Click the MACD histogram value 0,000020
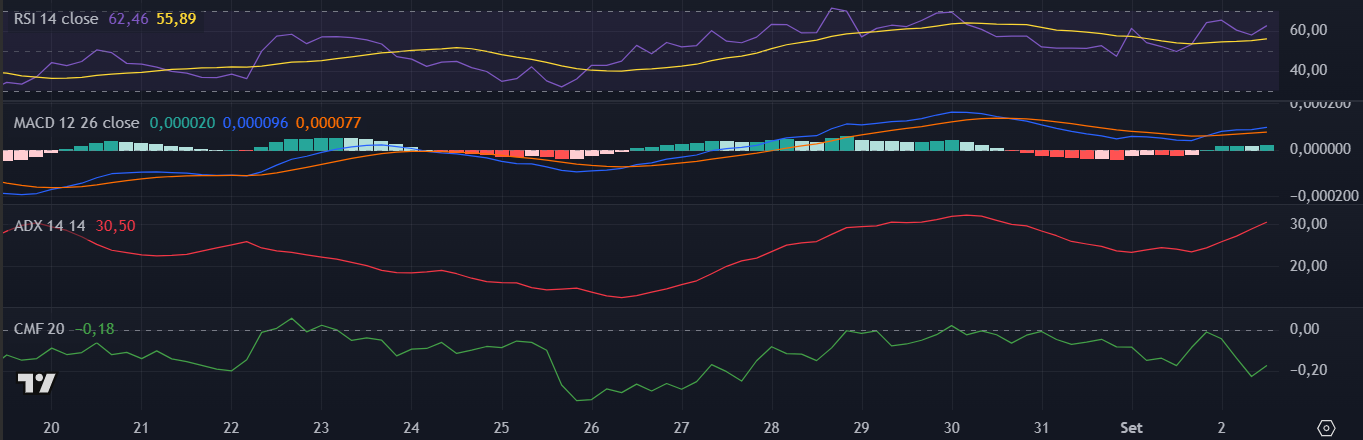1363x440 pixels. point(182,122)
